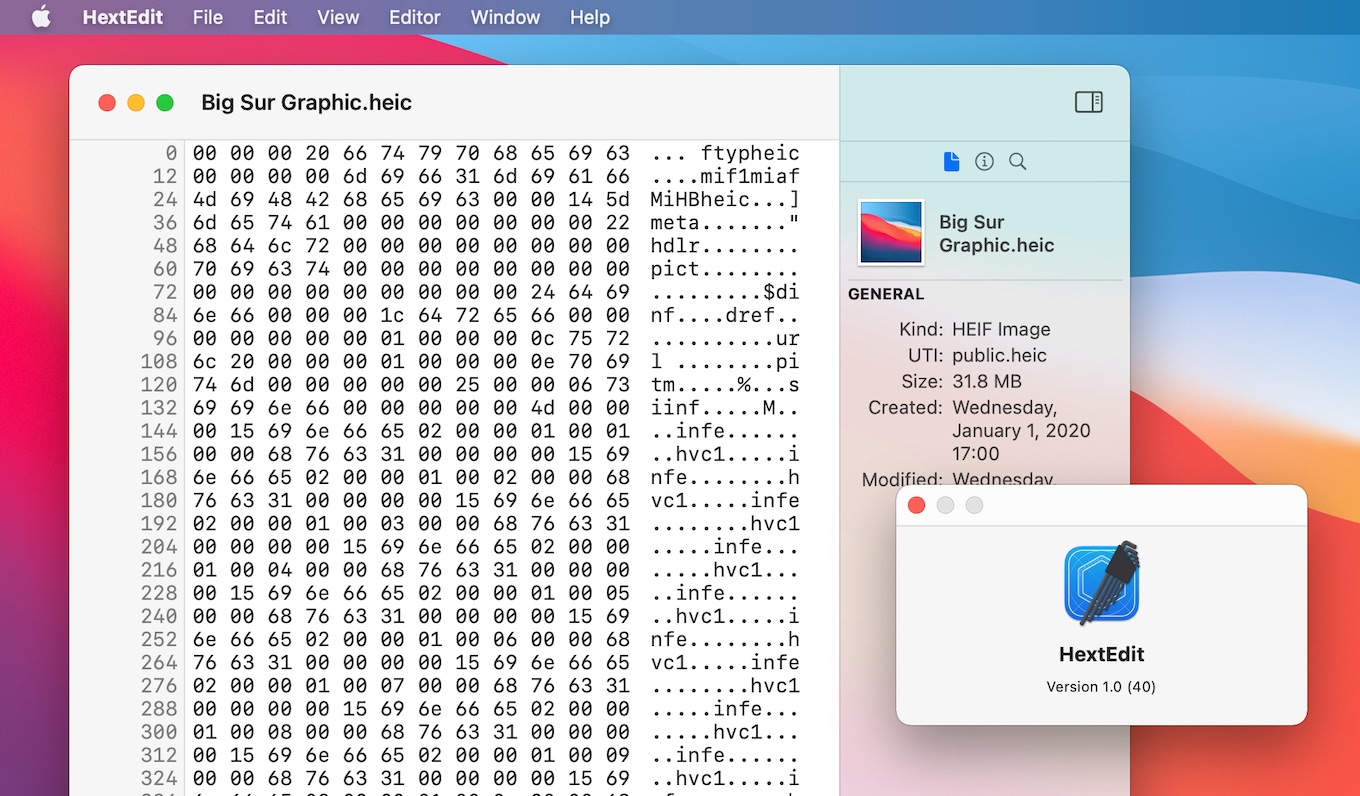The height and width of the screenshot is (796, 1360).
Task: Close the HextEdit About window
Action: [916, 505]
